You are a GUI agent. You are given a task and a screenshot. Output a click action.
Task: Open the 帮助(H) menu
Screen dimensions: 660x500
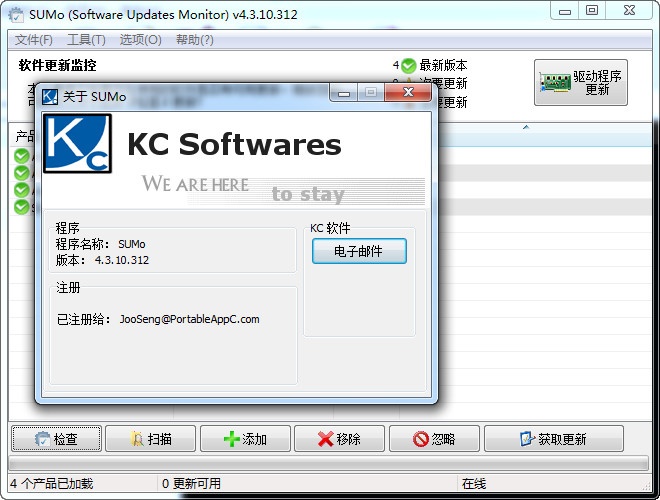pyautogui.click(x=195, y=40)
